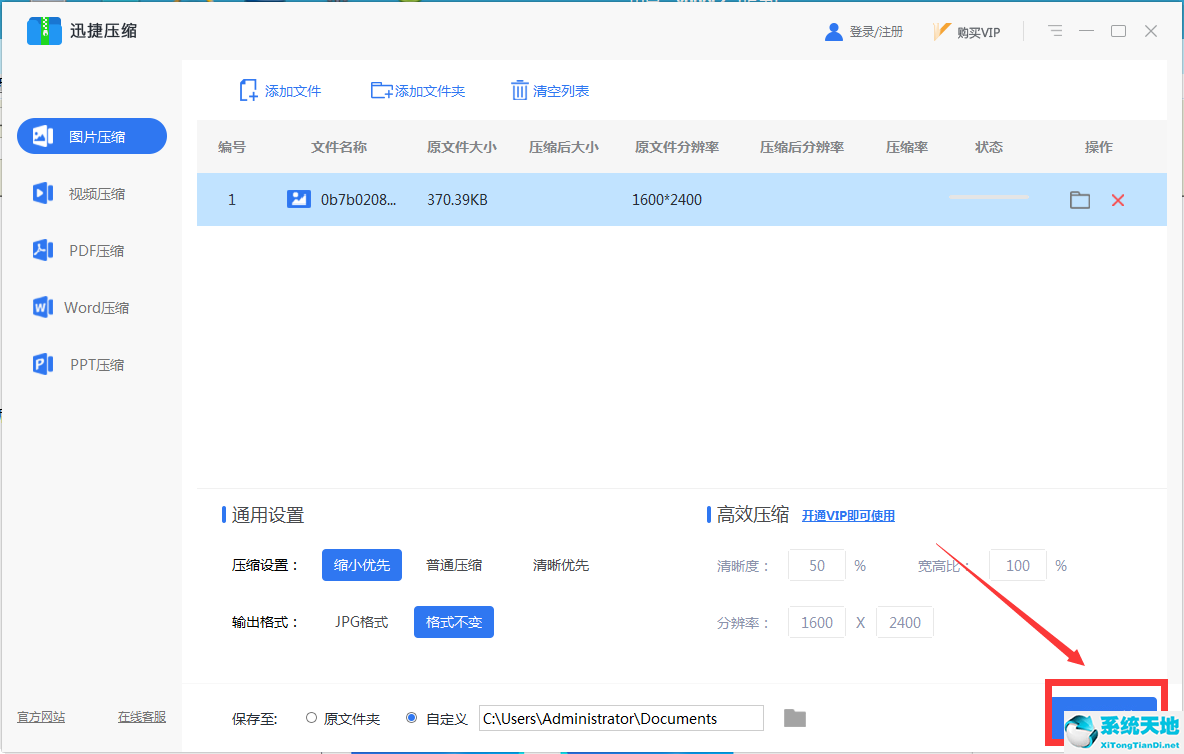Viewport: 1184px width, 754px height.
Task: Click the 原文件分辨率 column header
Action: (x=677, y=147)
